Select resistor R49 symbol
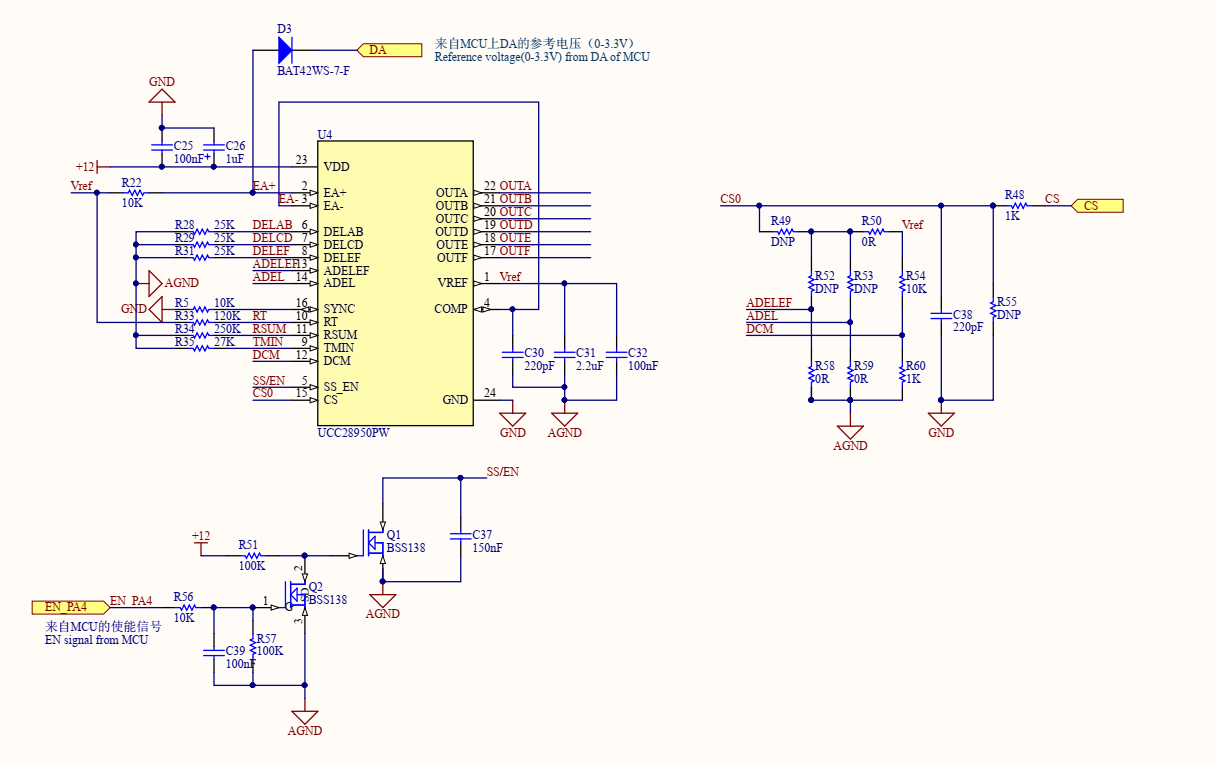1215x764 pixels. click(785, 232)
